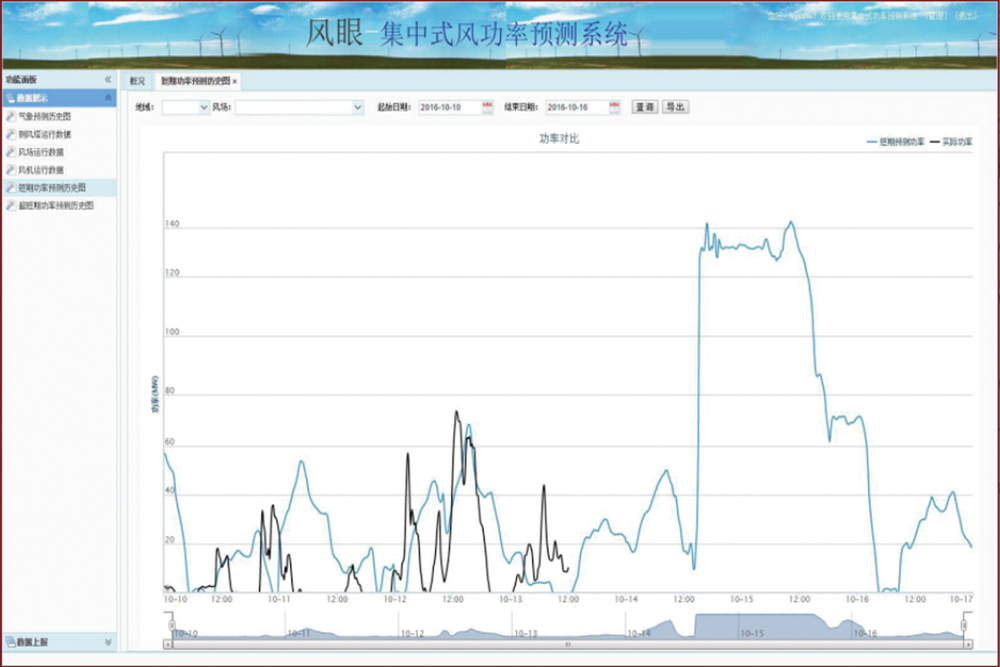Click the 10-12 label in the range overview
Screen dimensions: 1000x667
click(x=412, y=633)
